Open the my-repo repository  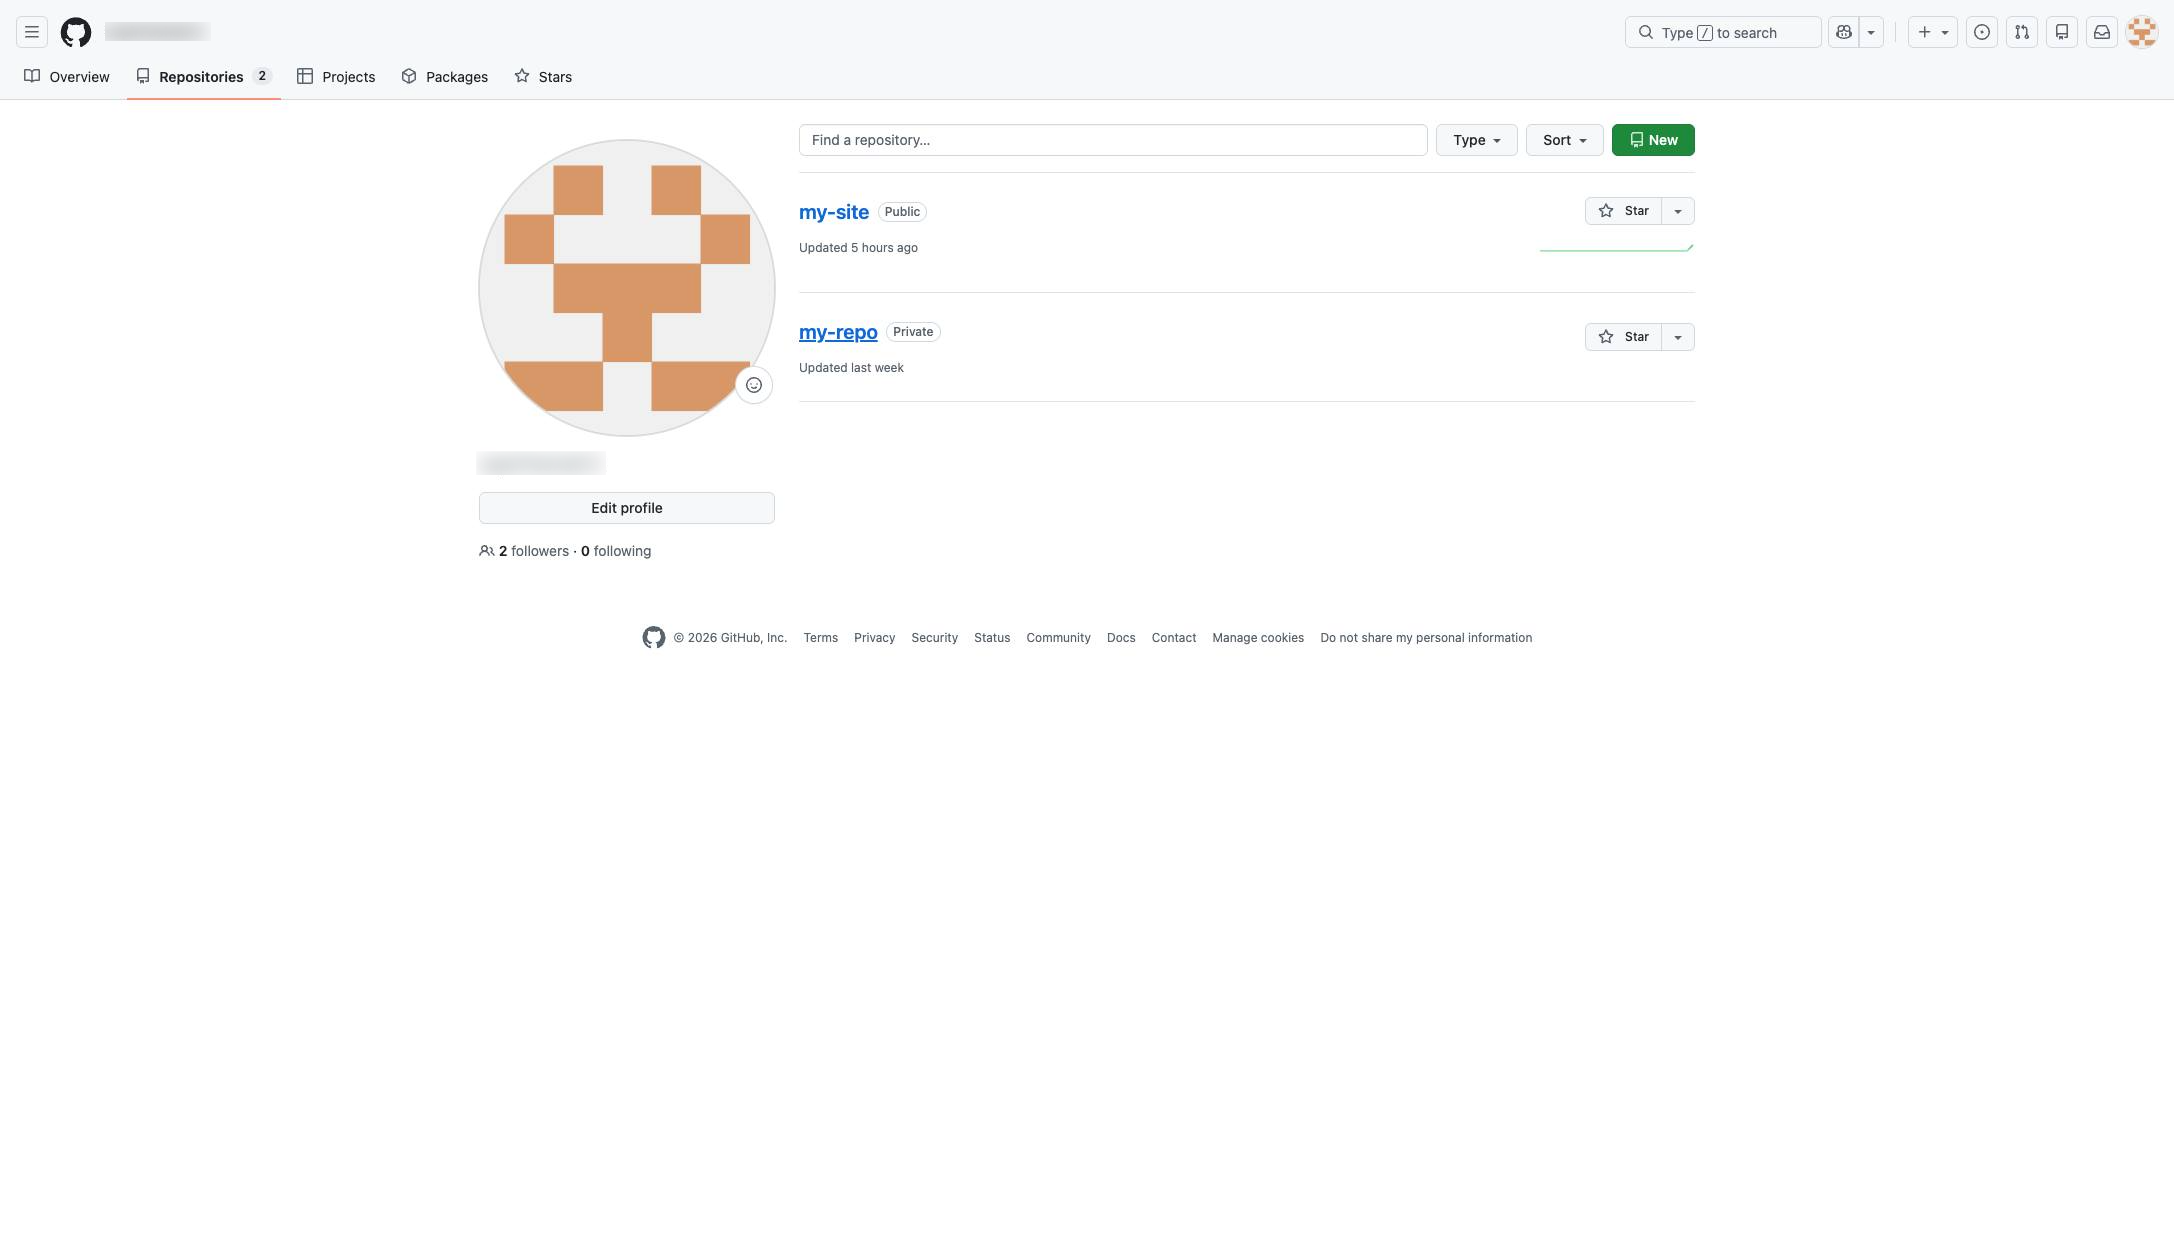coord(838,332)
